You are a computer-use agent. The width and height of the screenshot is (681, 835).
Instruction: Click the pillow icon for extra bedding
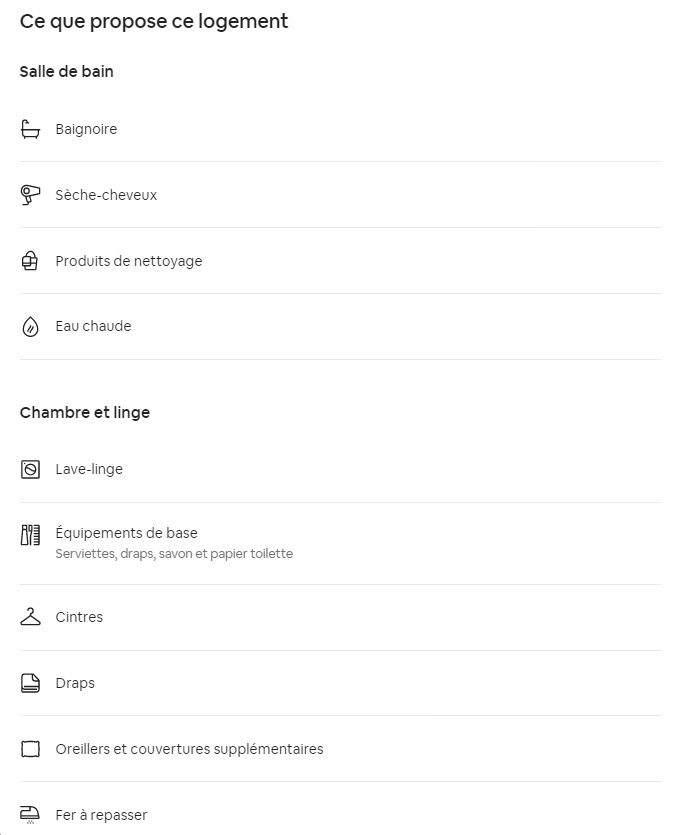pyautogui.click(x=30, y=749)
